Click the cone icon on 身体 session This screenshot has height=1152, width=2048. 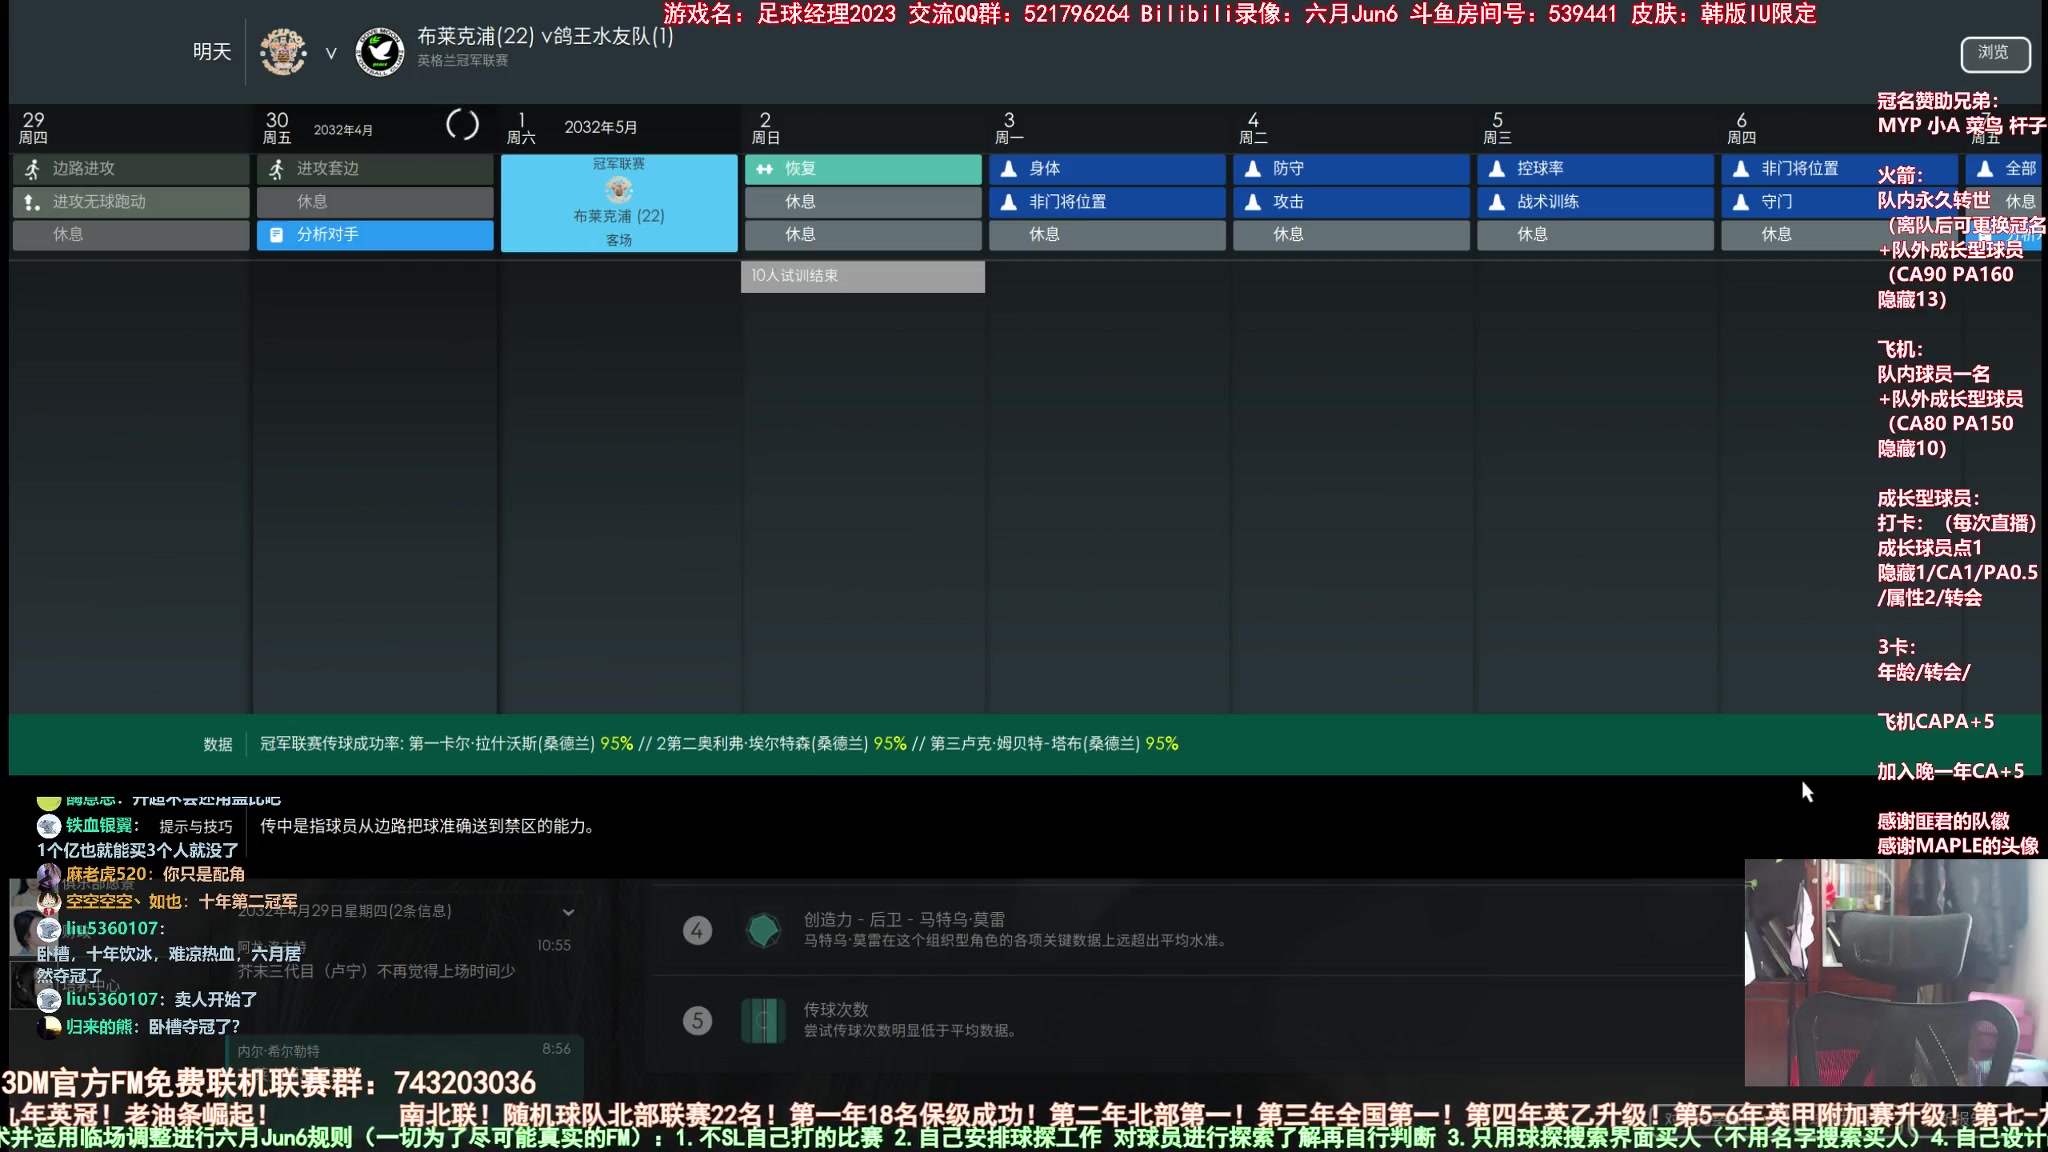click(1009, 169)
